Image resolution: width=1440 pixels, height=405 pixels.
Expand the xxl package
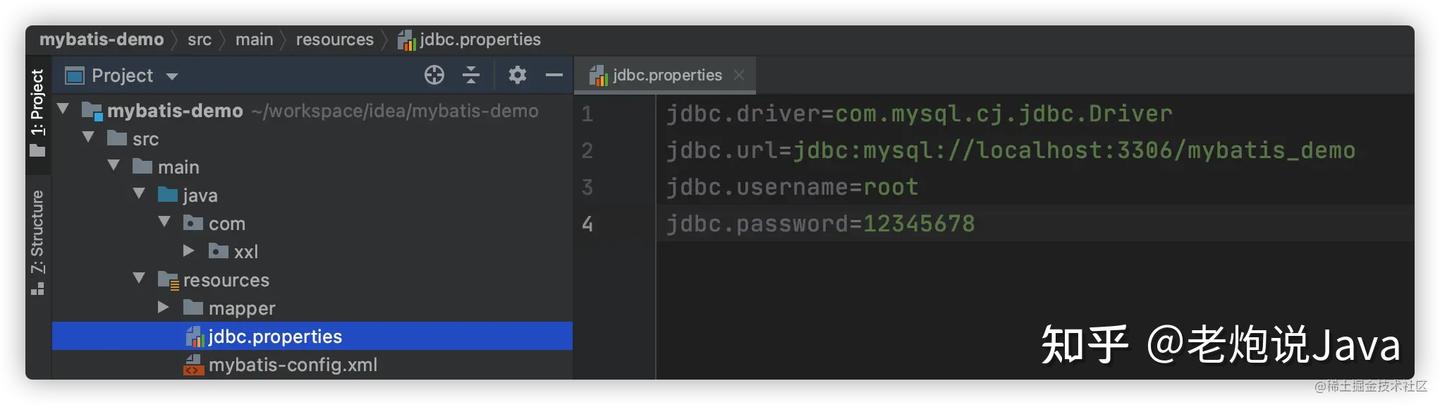(x=189, y=251)
